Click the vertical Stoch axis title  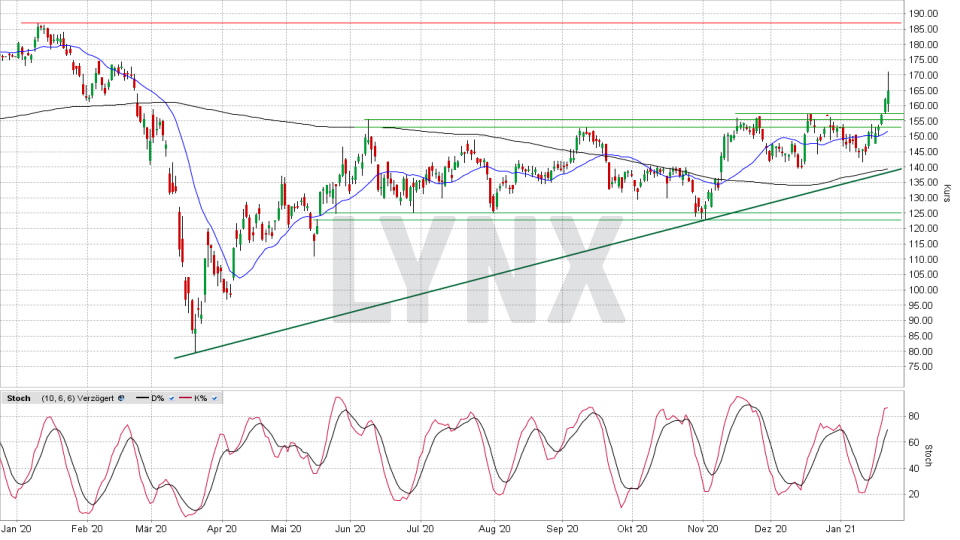[x=928, y=456]
